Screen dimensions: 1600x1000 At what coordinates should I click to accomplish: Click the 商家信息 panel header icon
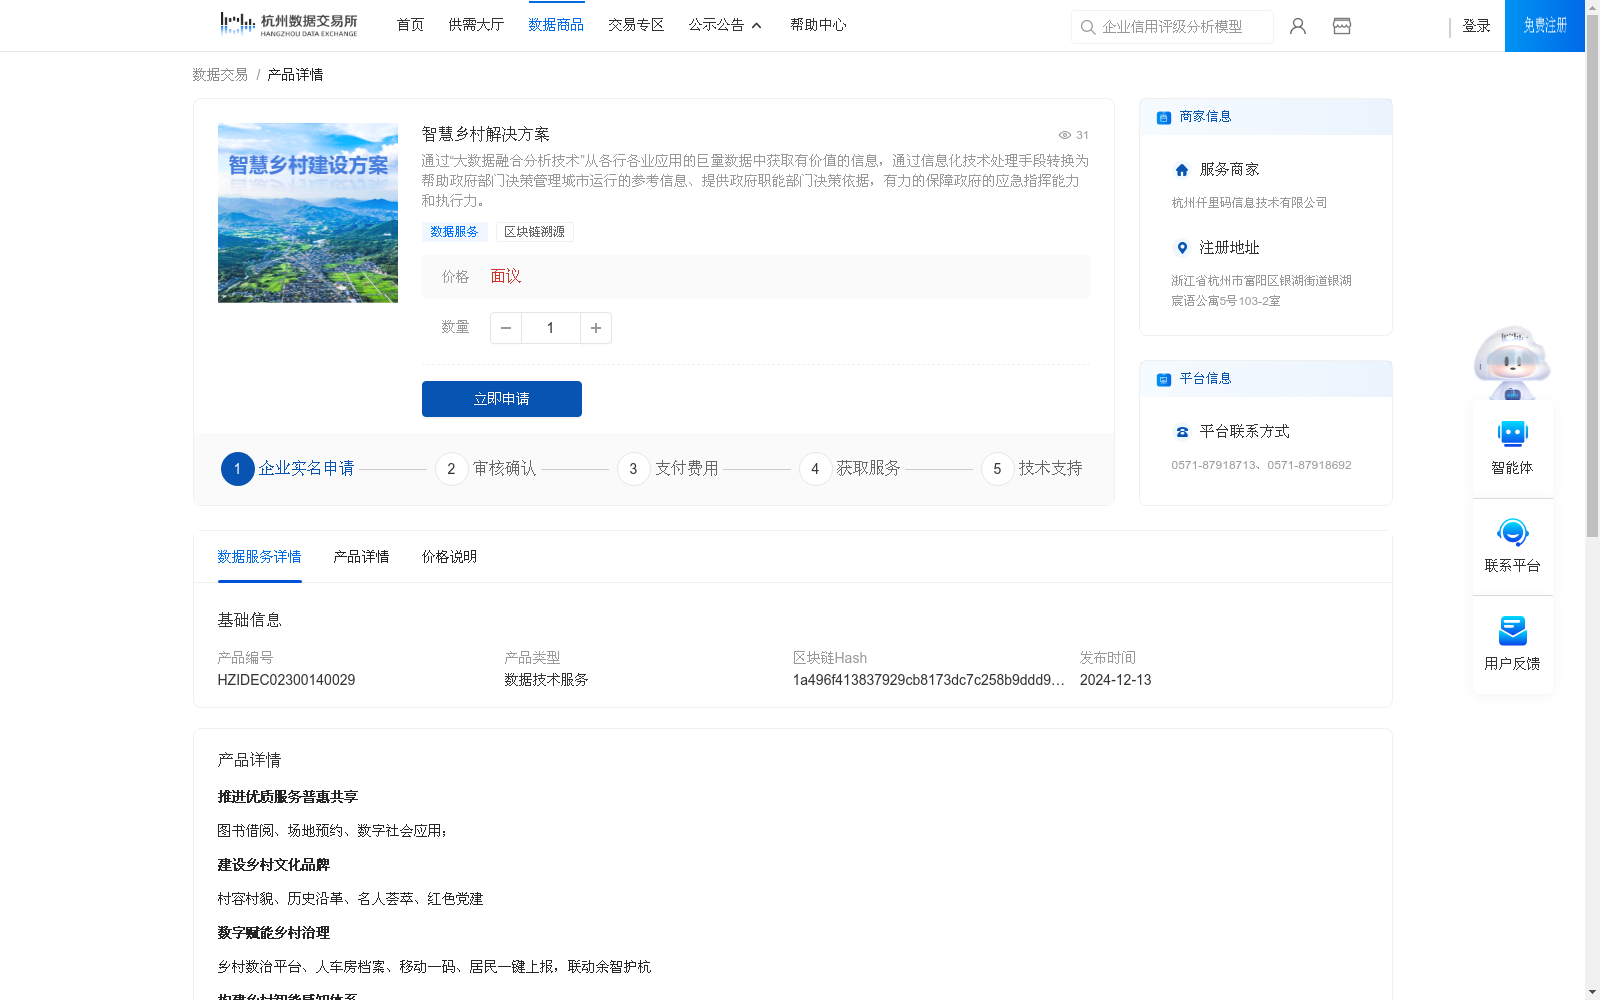coord(1164,117)
